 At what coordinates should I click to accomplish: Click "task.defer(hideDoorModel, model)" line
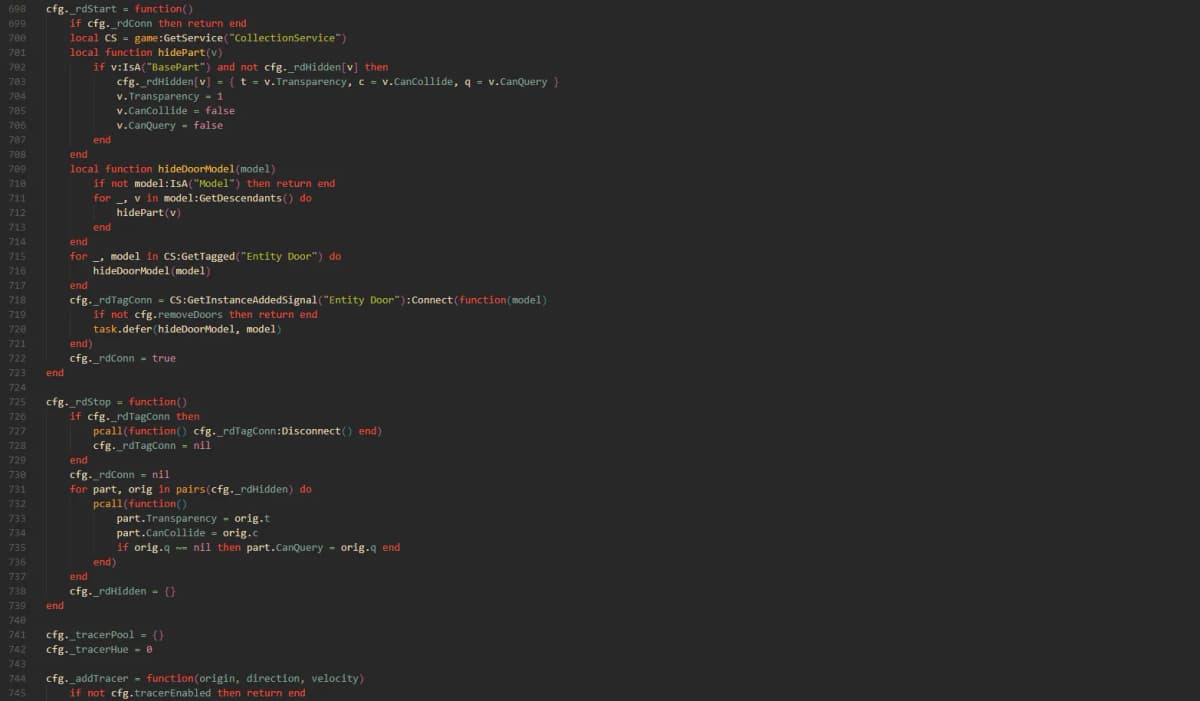(187, 329)
